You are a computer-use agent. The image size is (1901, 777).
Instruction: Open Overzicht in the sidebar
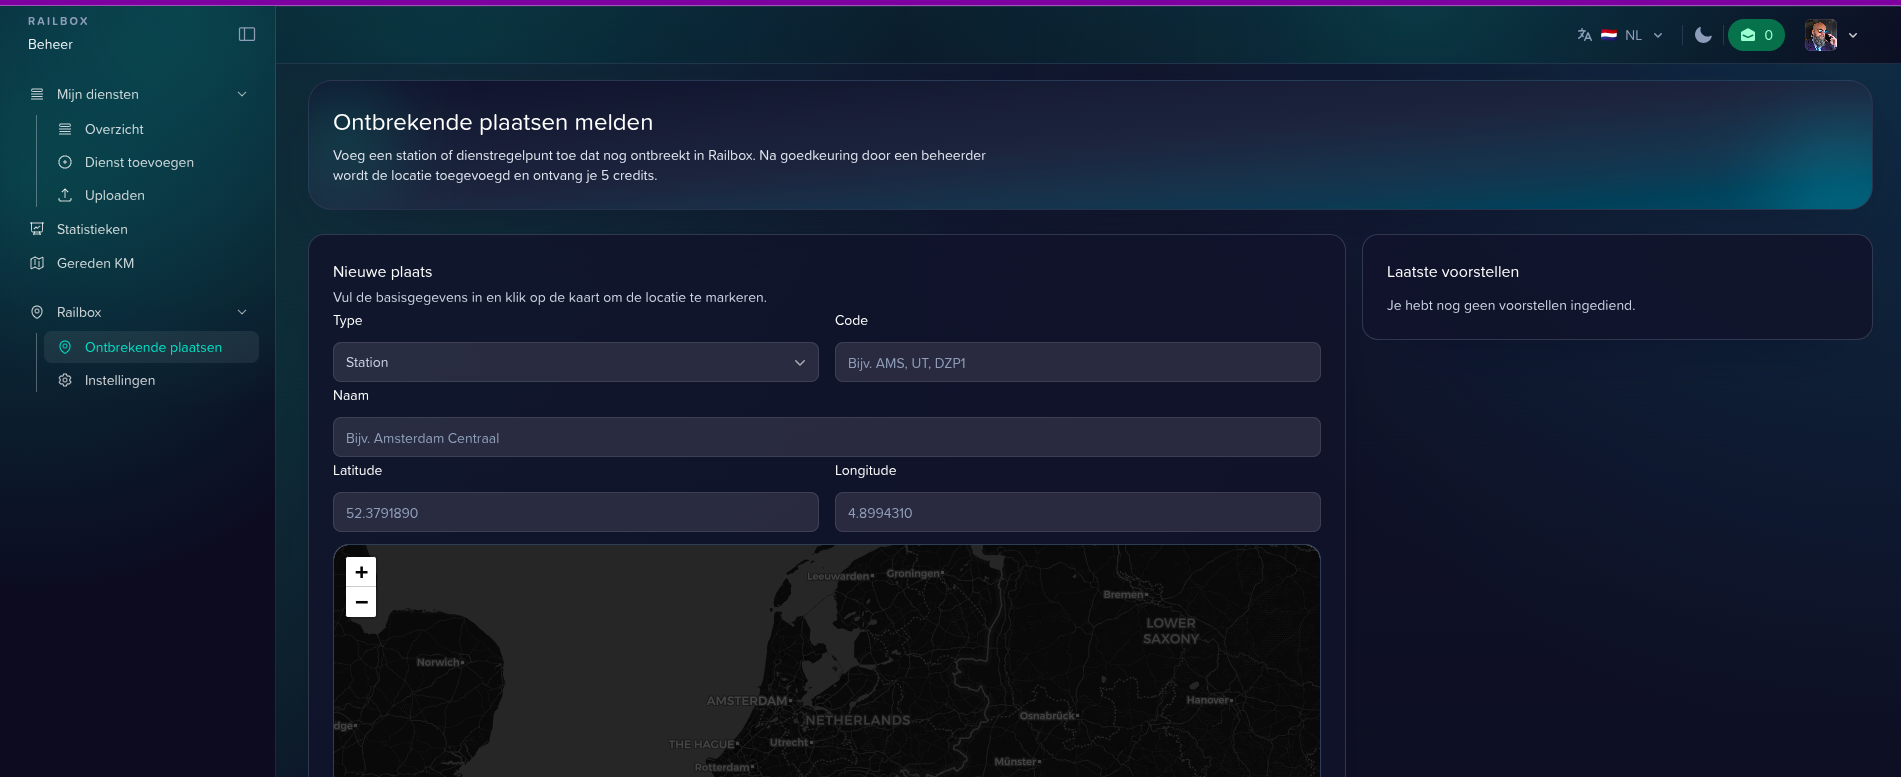tap(114, 129)
